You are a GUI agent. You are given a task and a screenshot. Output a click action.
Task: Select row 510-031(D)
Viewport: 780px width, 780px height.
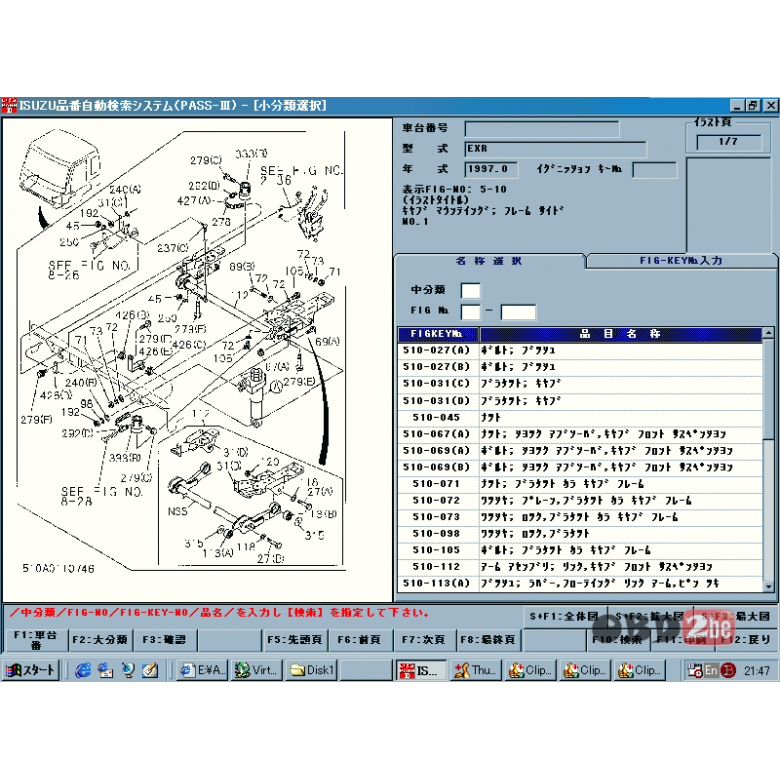[580, 401]
